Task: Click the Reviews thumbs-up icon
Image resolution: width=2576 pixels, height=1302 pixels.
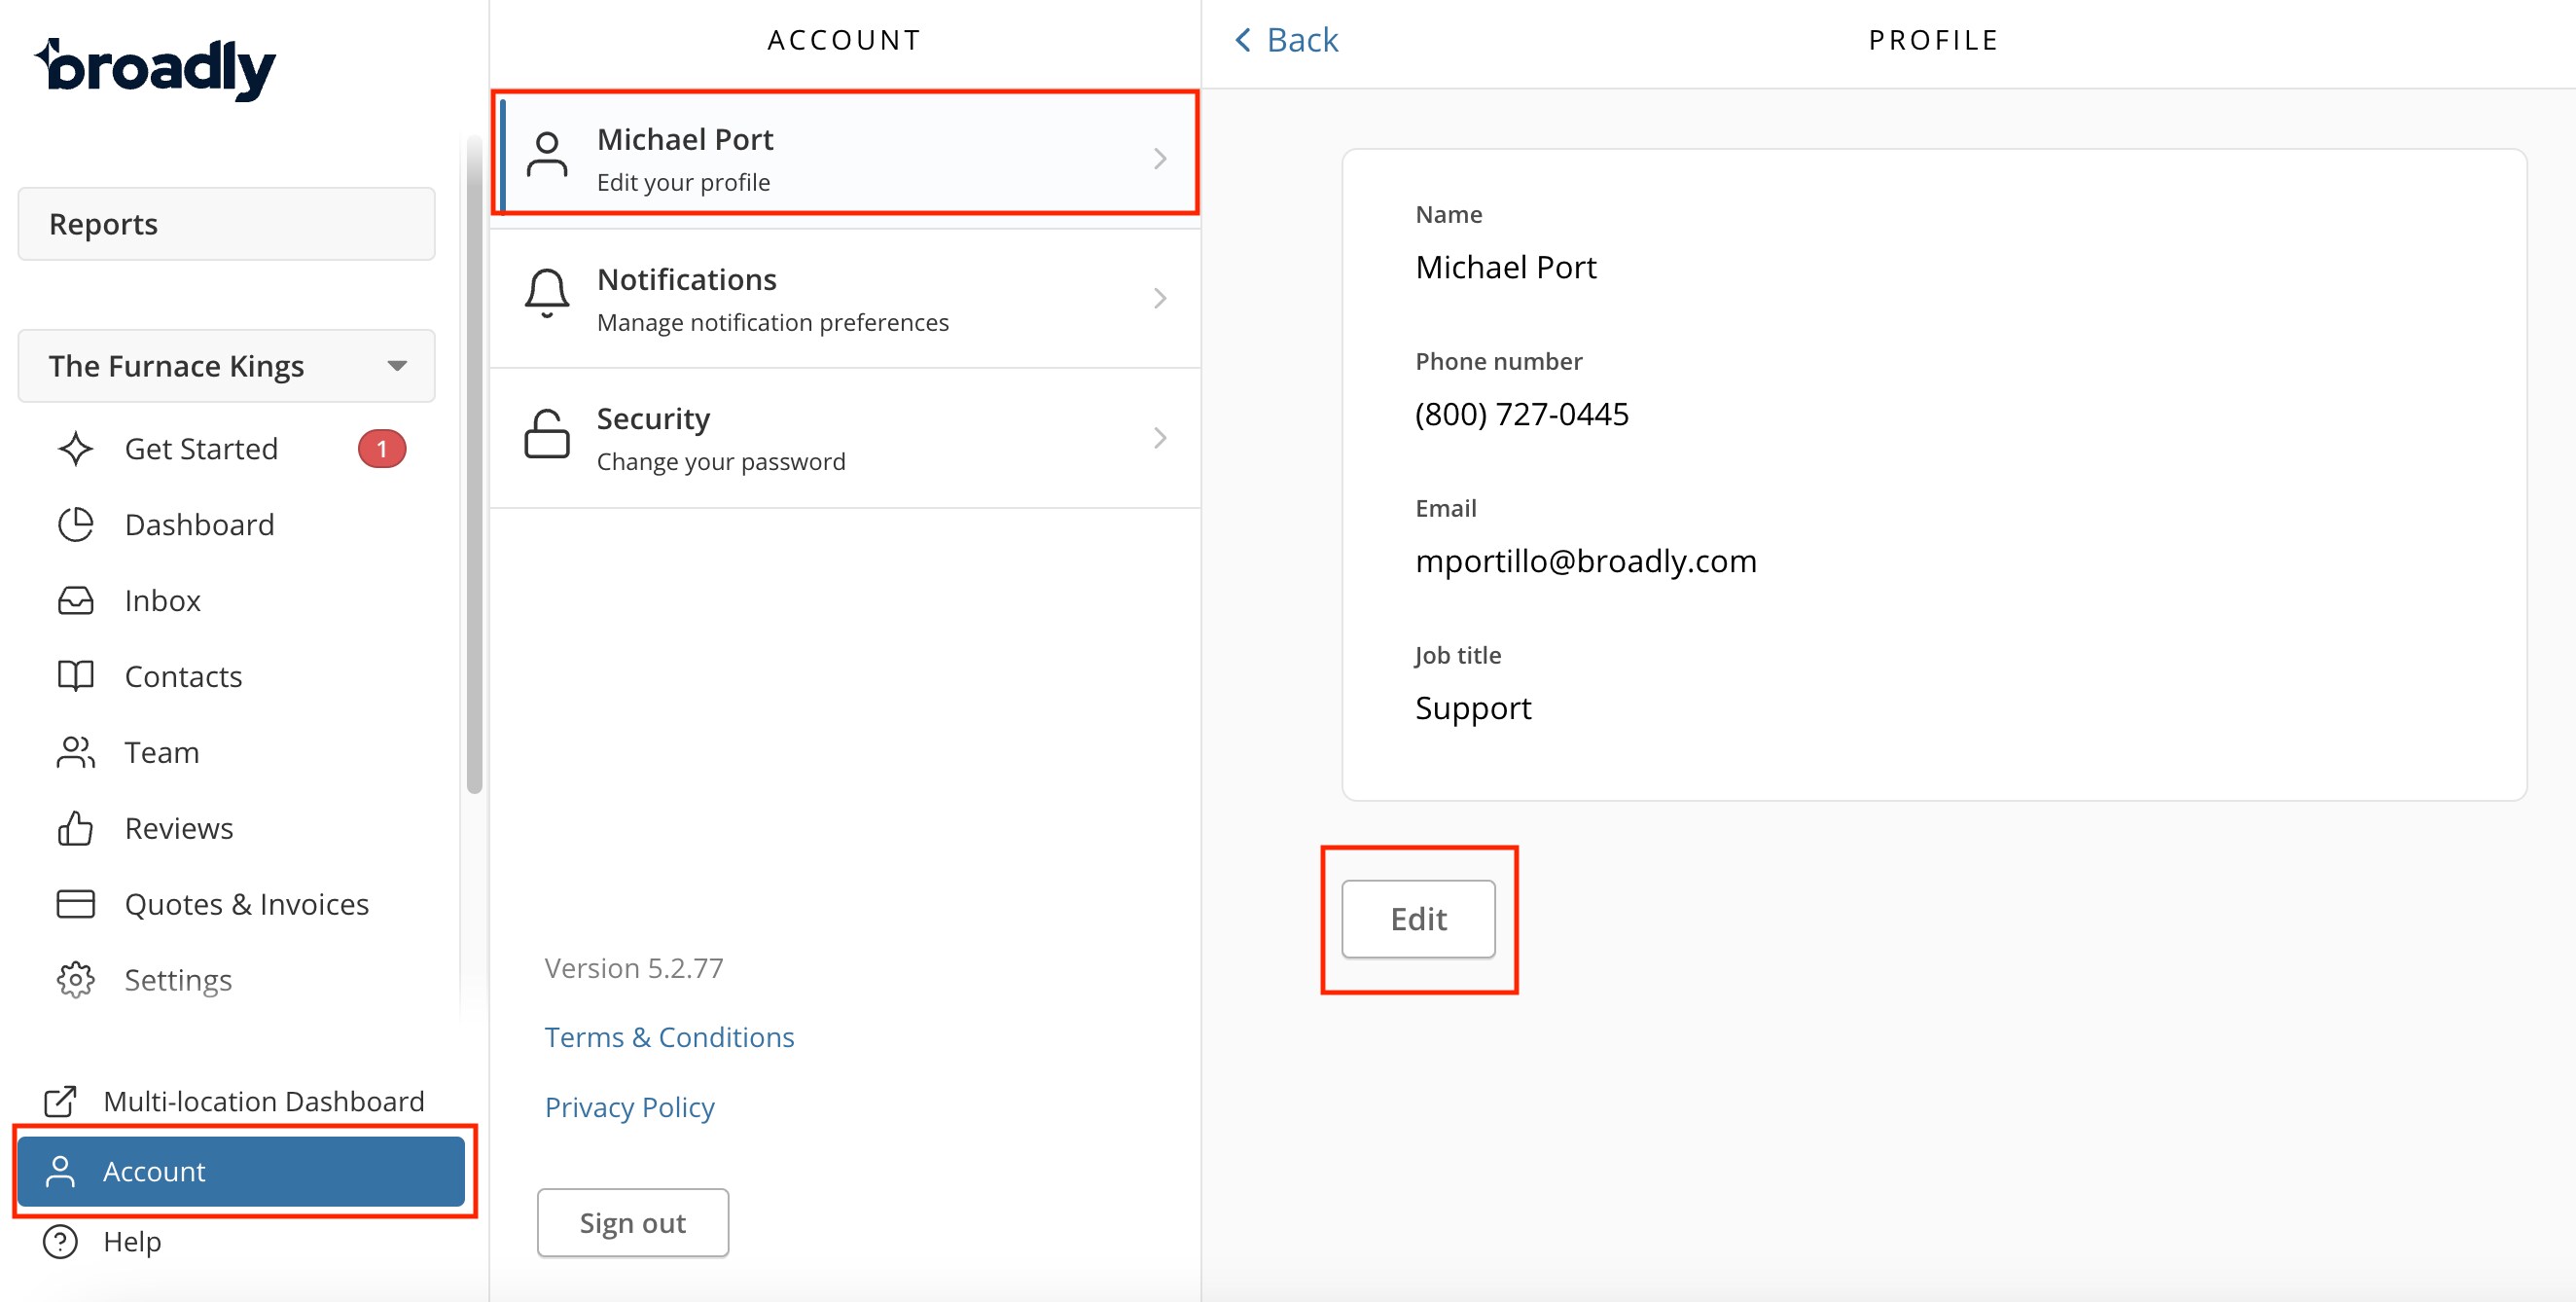Action: (76, 828)
